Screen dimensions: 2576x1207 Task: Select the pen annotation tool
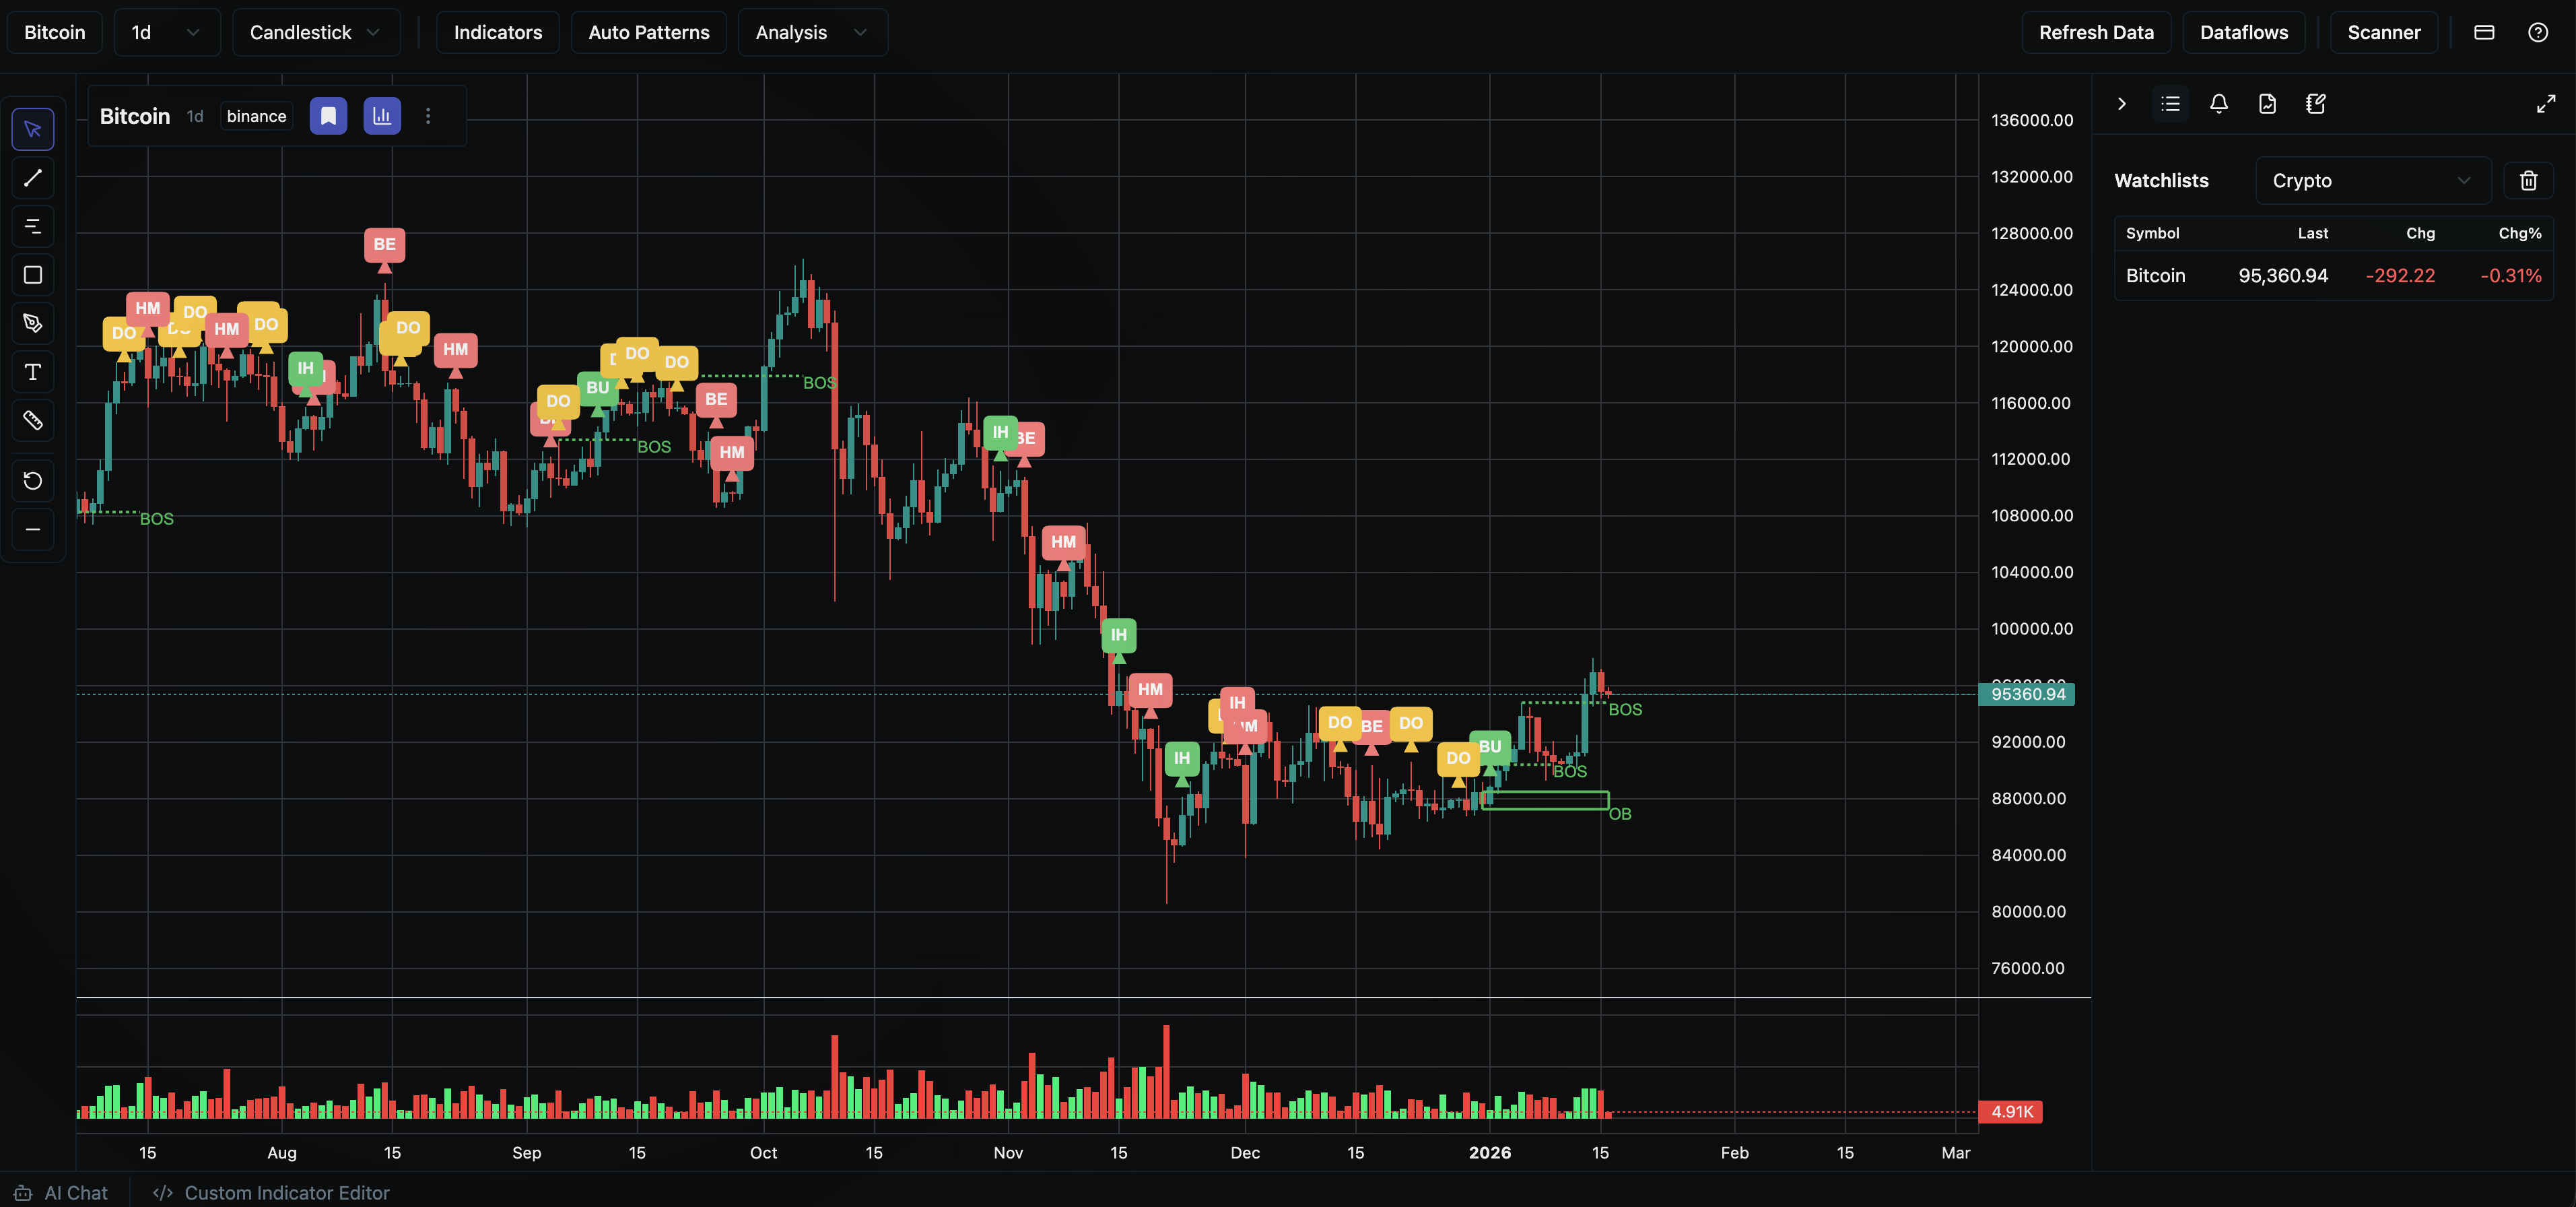pos(33,322)
